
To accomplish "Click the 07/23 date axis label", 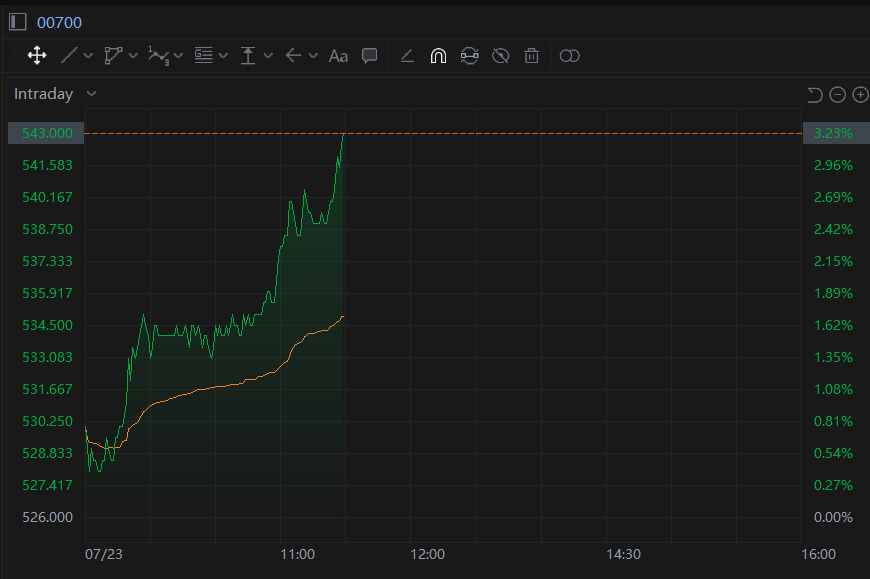I will coord(104,555).
